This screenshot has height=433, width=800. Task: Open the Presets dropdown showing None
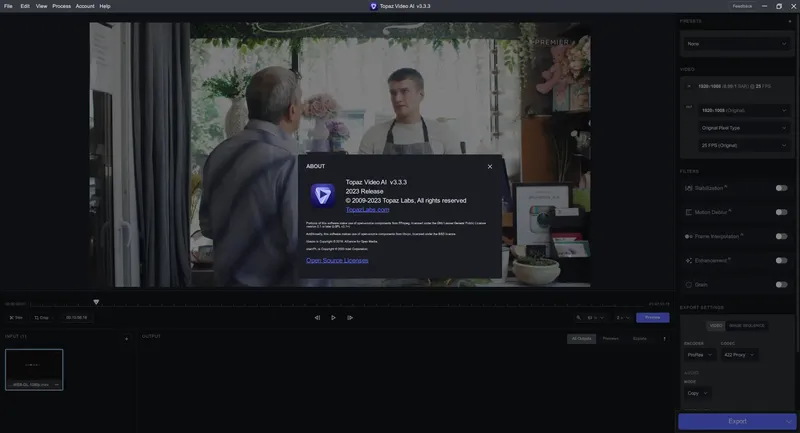tap(736, 44)
